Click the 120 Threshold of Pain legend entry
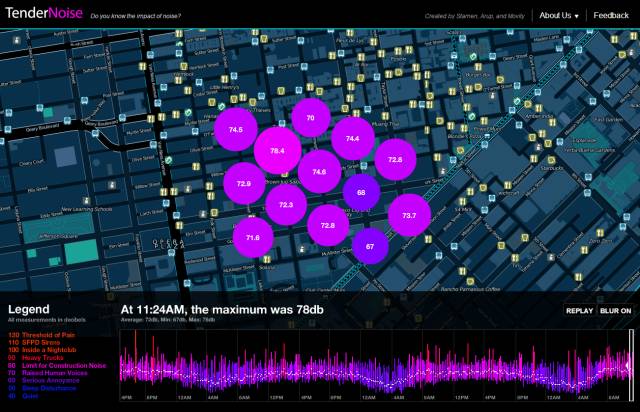Viewport: 640px width, 412px height. pos(42,335)
